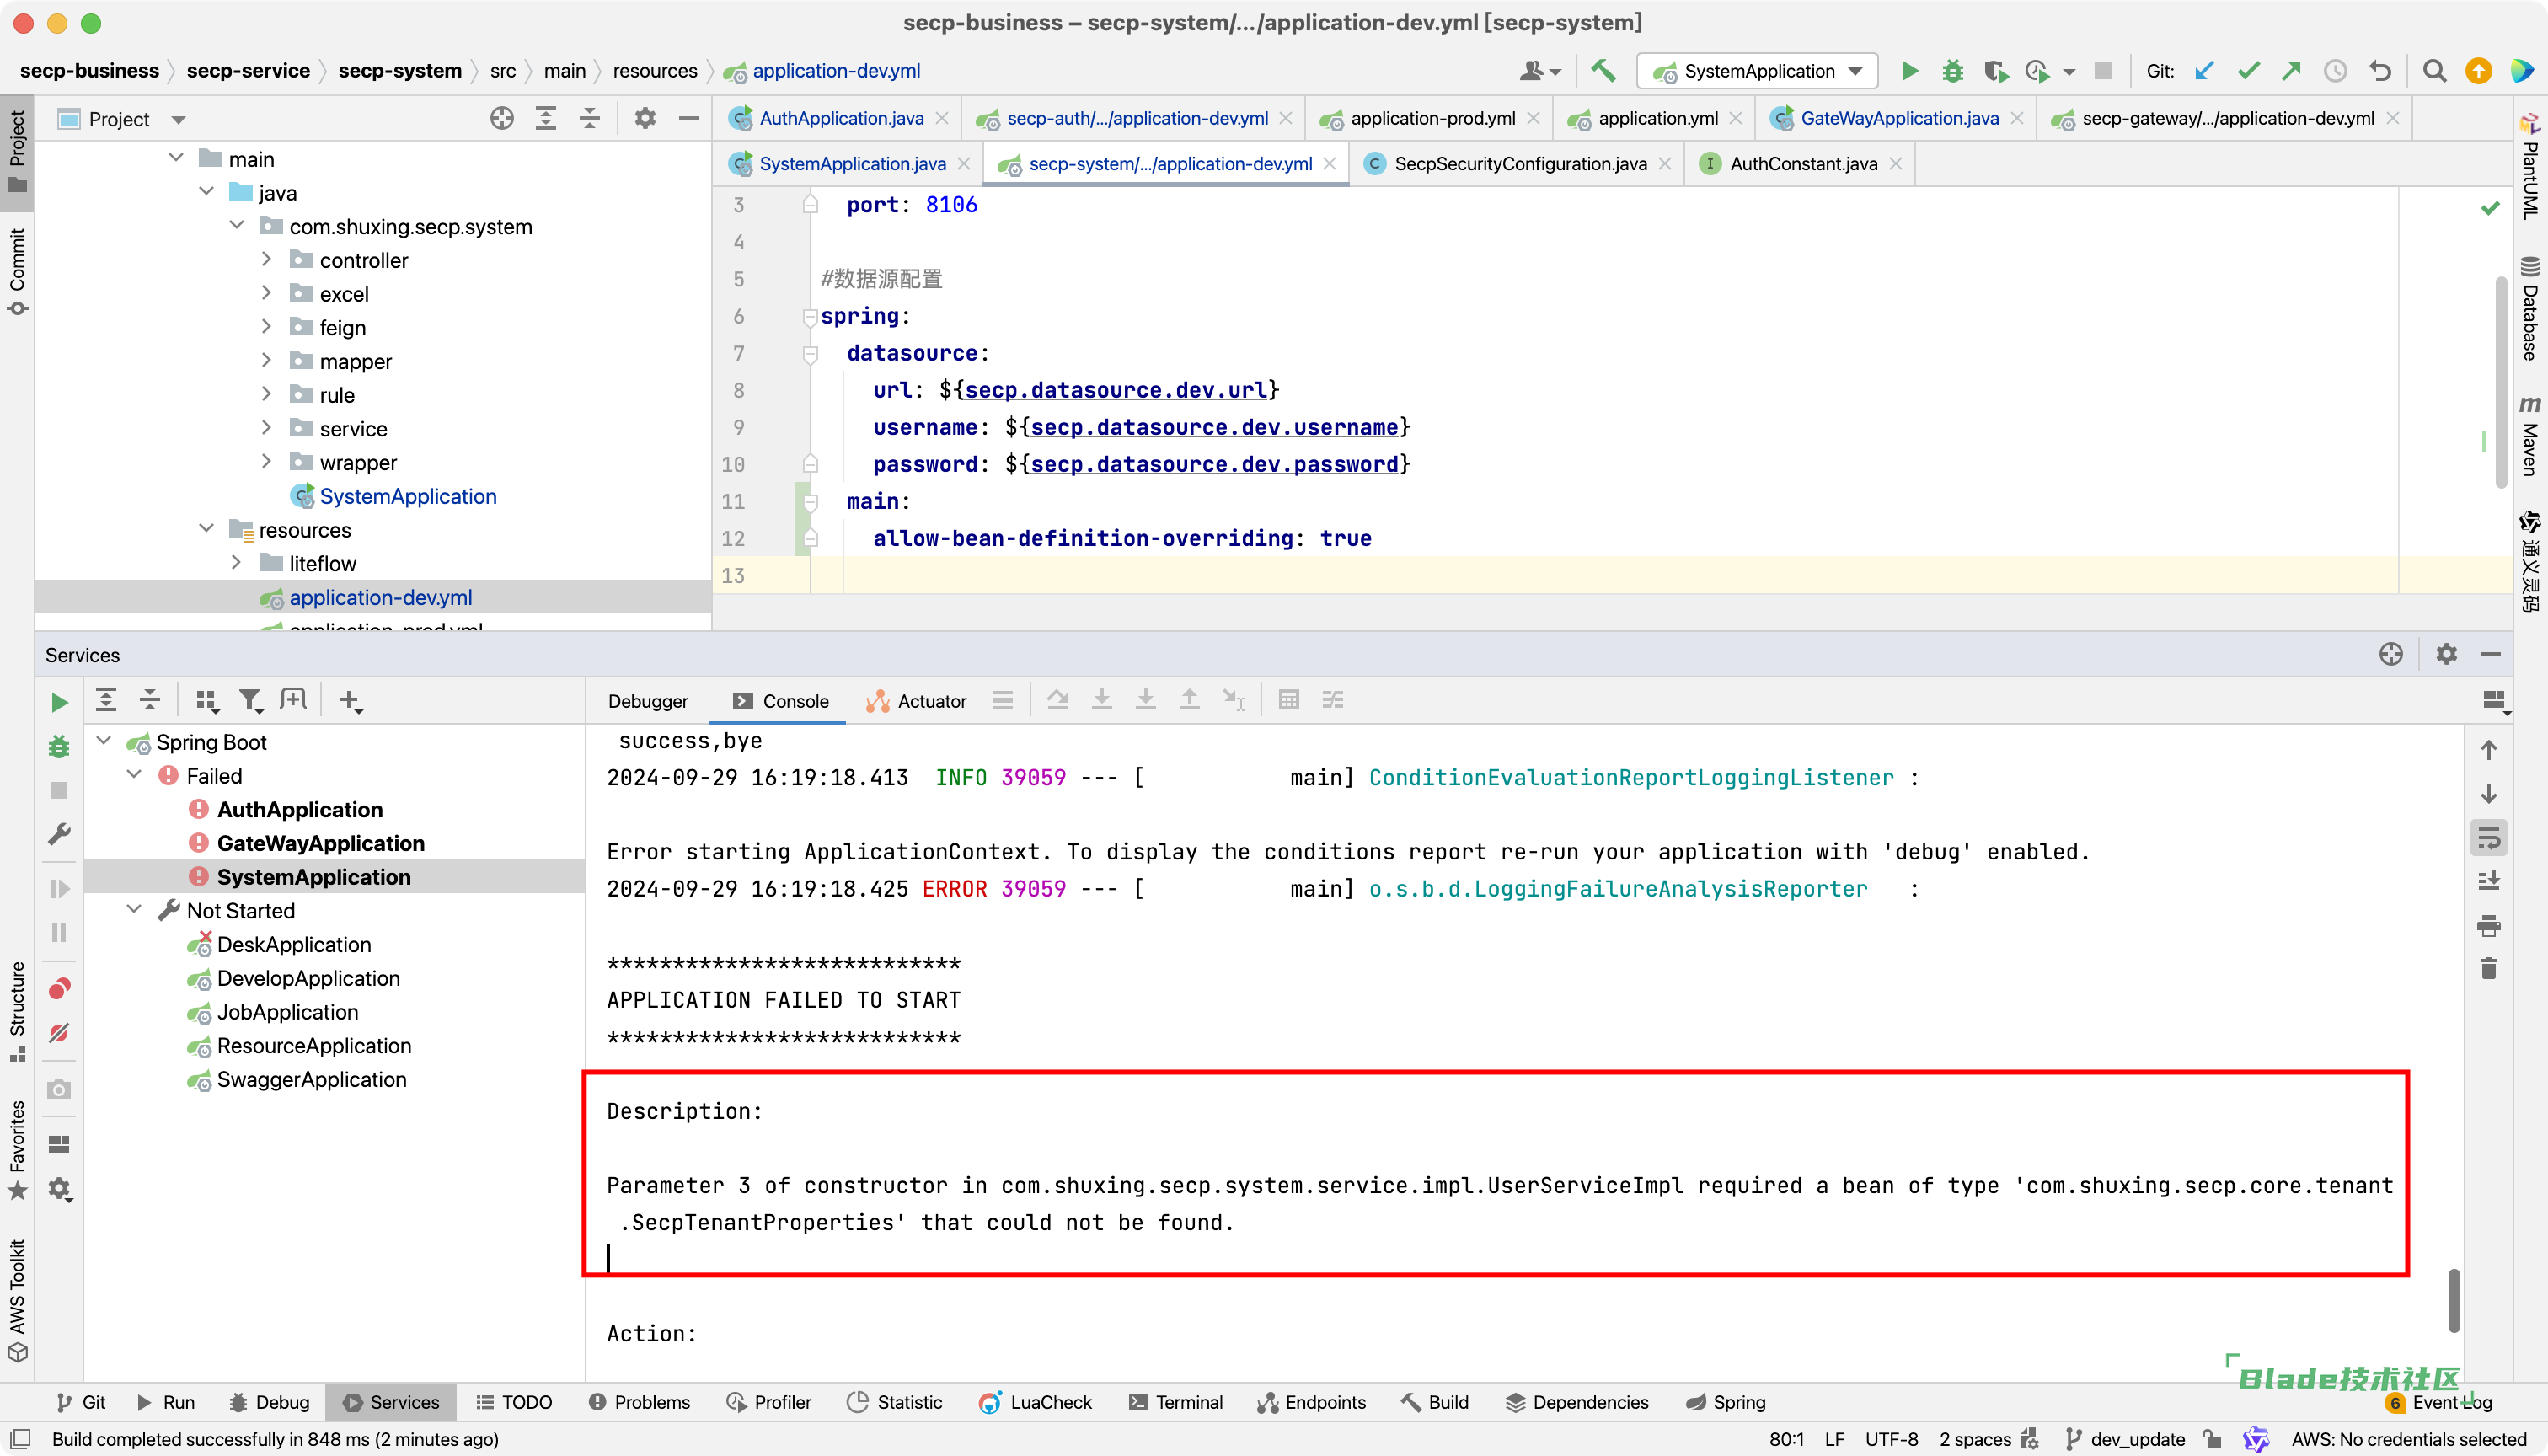This screenshot has width=2548, height=1456.
Task: Click Scroll to End icon in console
Action: pyautogui.click(x=2489, y=881)
